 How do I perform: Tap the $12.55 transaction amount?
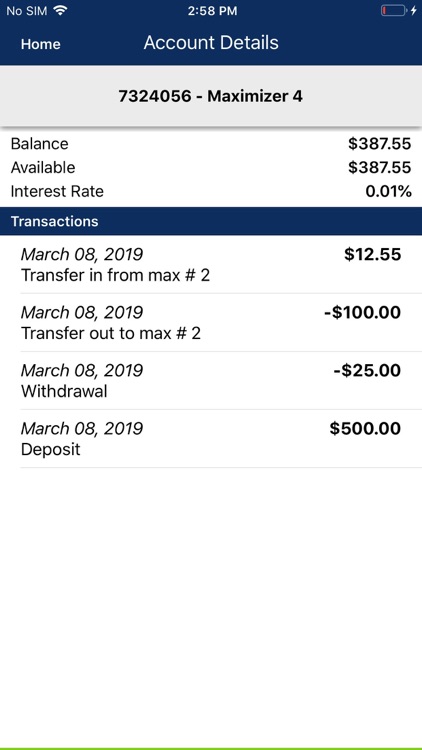pyautogui.click(x=373, y=254)
